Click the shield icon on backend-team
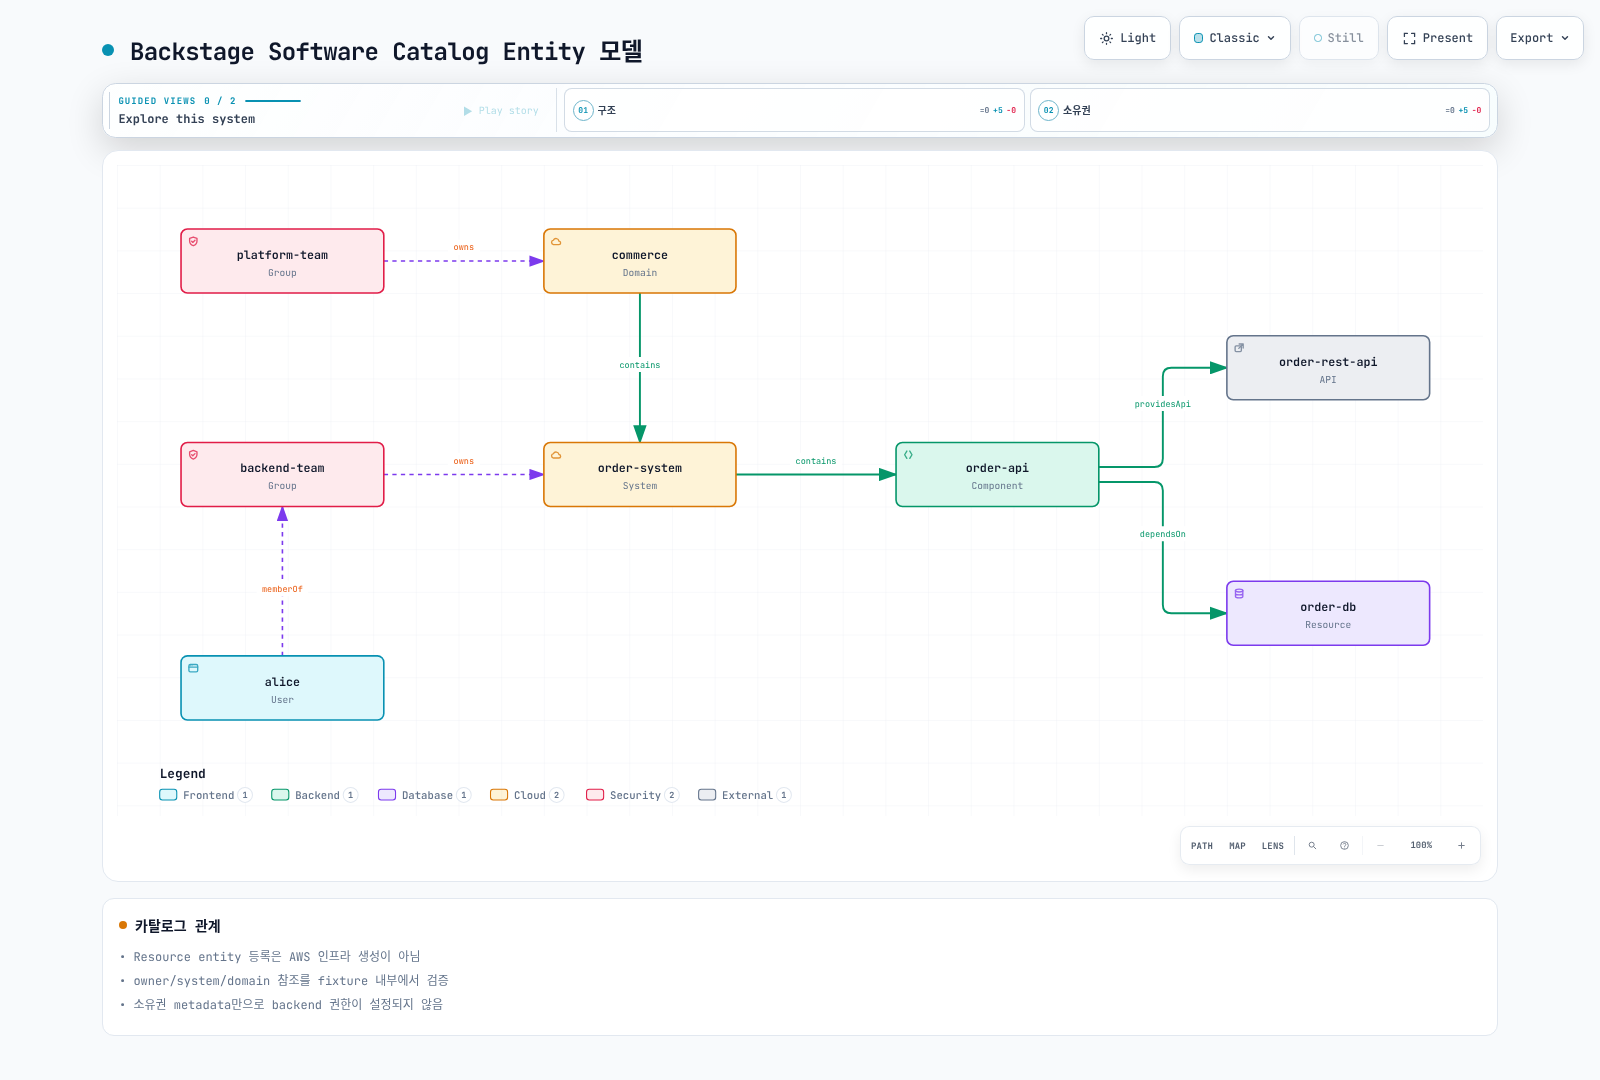The width and height of the screenshot is (1600, 1080). coord(194,455)
